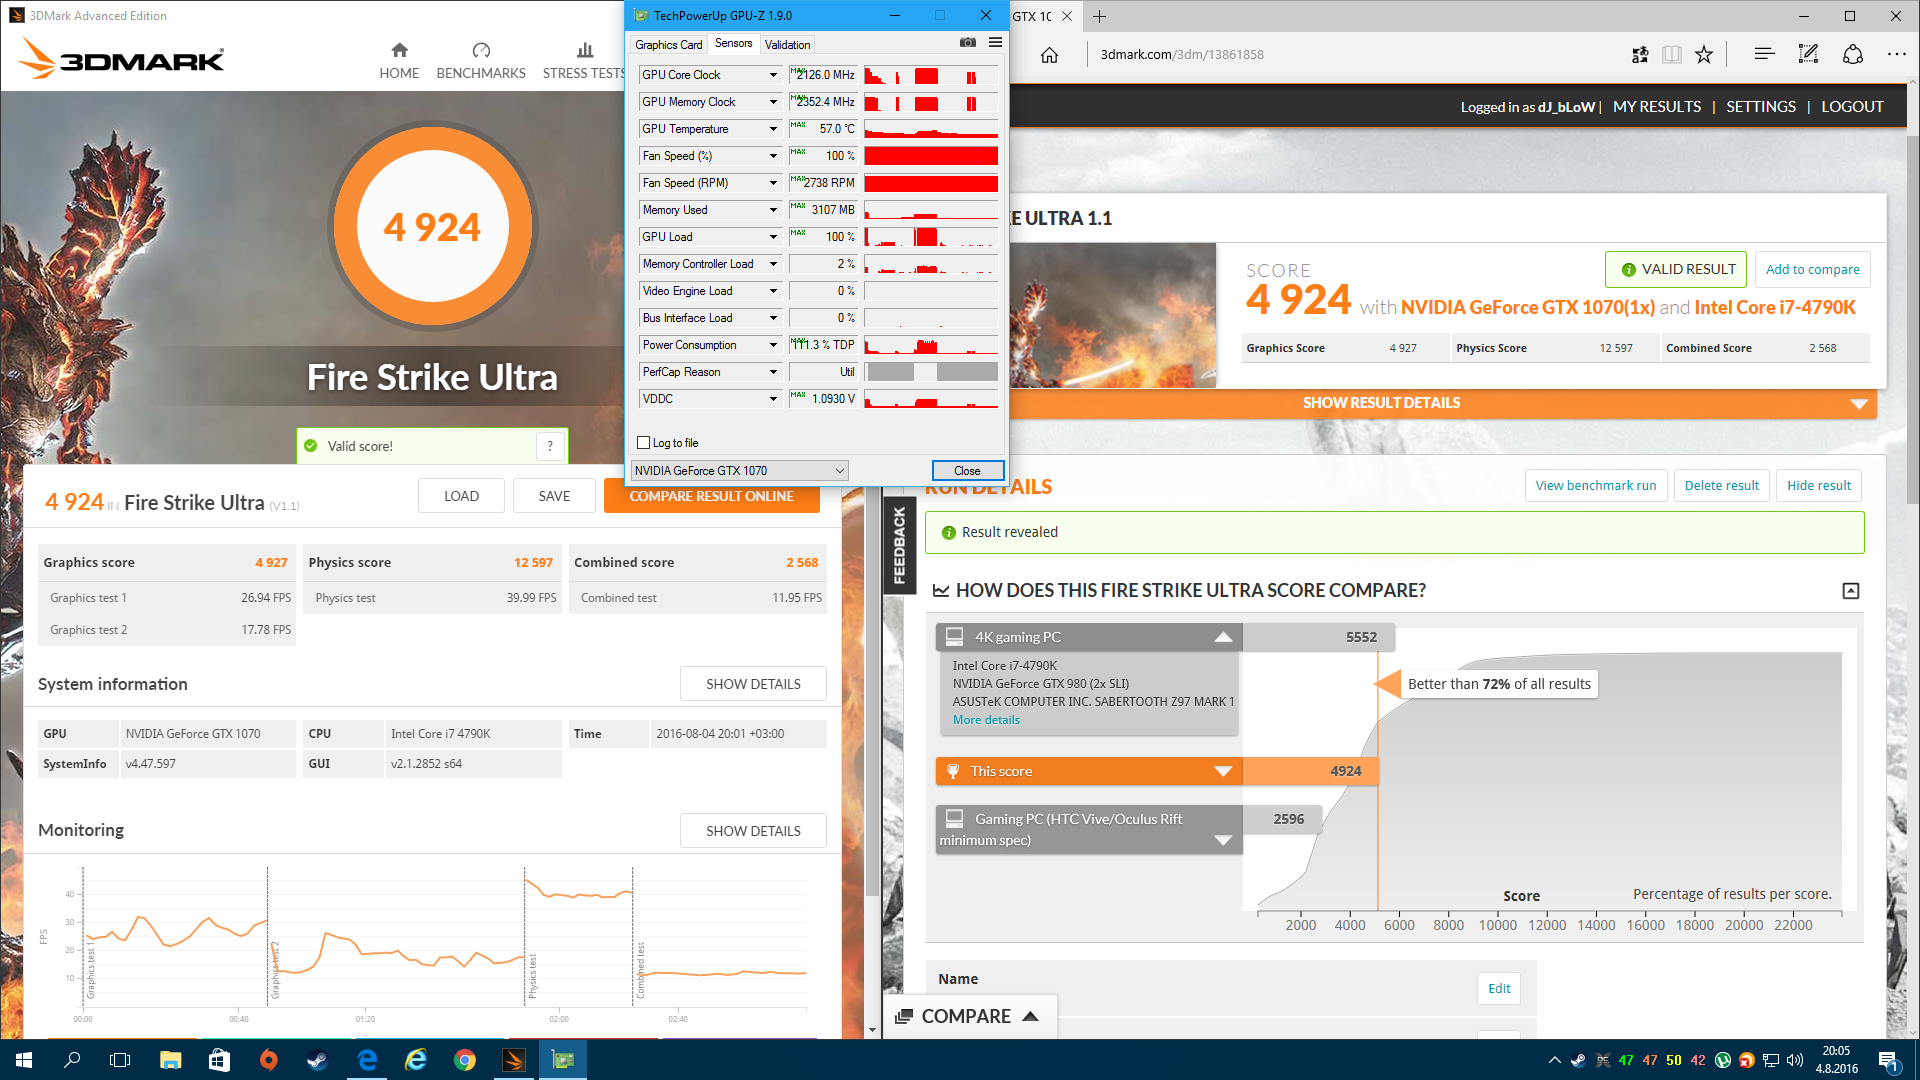Open Memory Used sensor dropdown
Screen dimensions: 1920x1080
click(x=773, y=210)
